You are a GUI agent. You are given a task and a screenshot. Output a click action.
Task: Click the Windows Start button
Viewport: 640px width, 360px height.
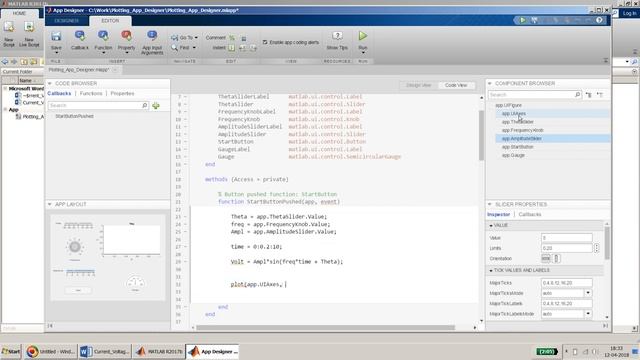click(x=11, y=351)
